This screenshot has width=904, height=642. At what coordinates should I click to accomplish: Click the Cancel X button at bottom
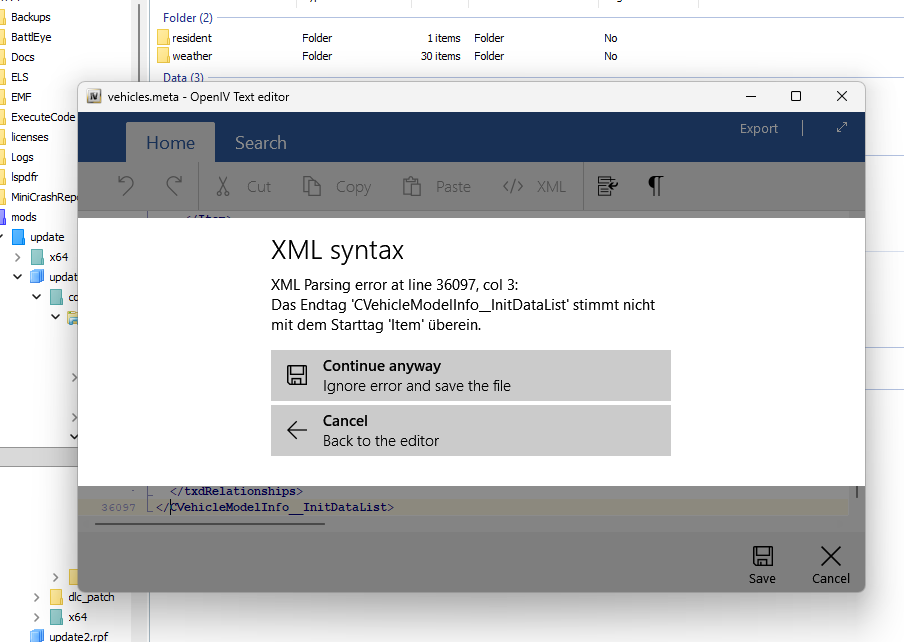coord(831,565)
